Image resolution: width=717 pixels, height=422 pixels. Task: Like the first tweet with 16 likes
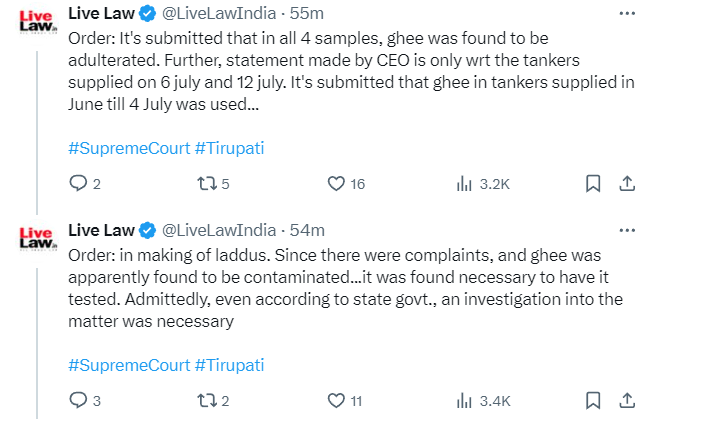[338, 184]
